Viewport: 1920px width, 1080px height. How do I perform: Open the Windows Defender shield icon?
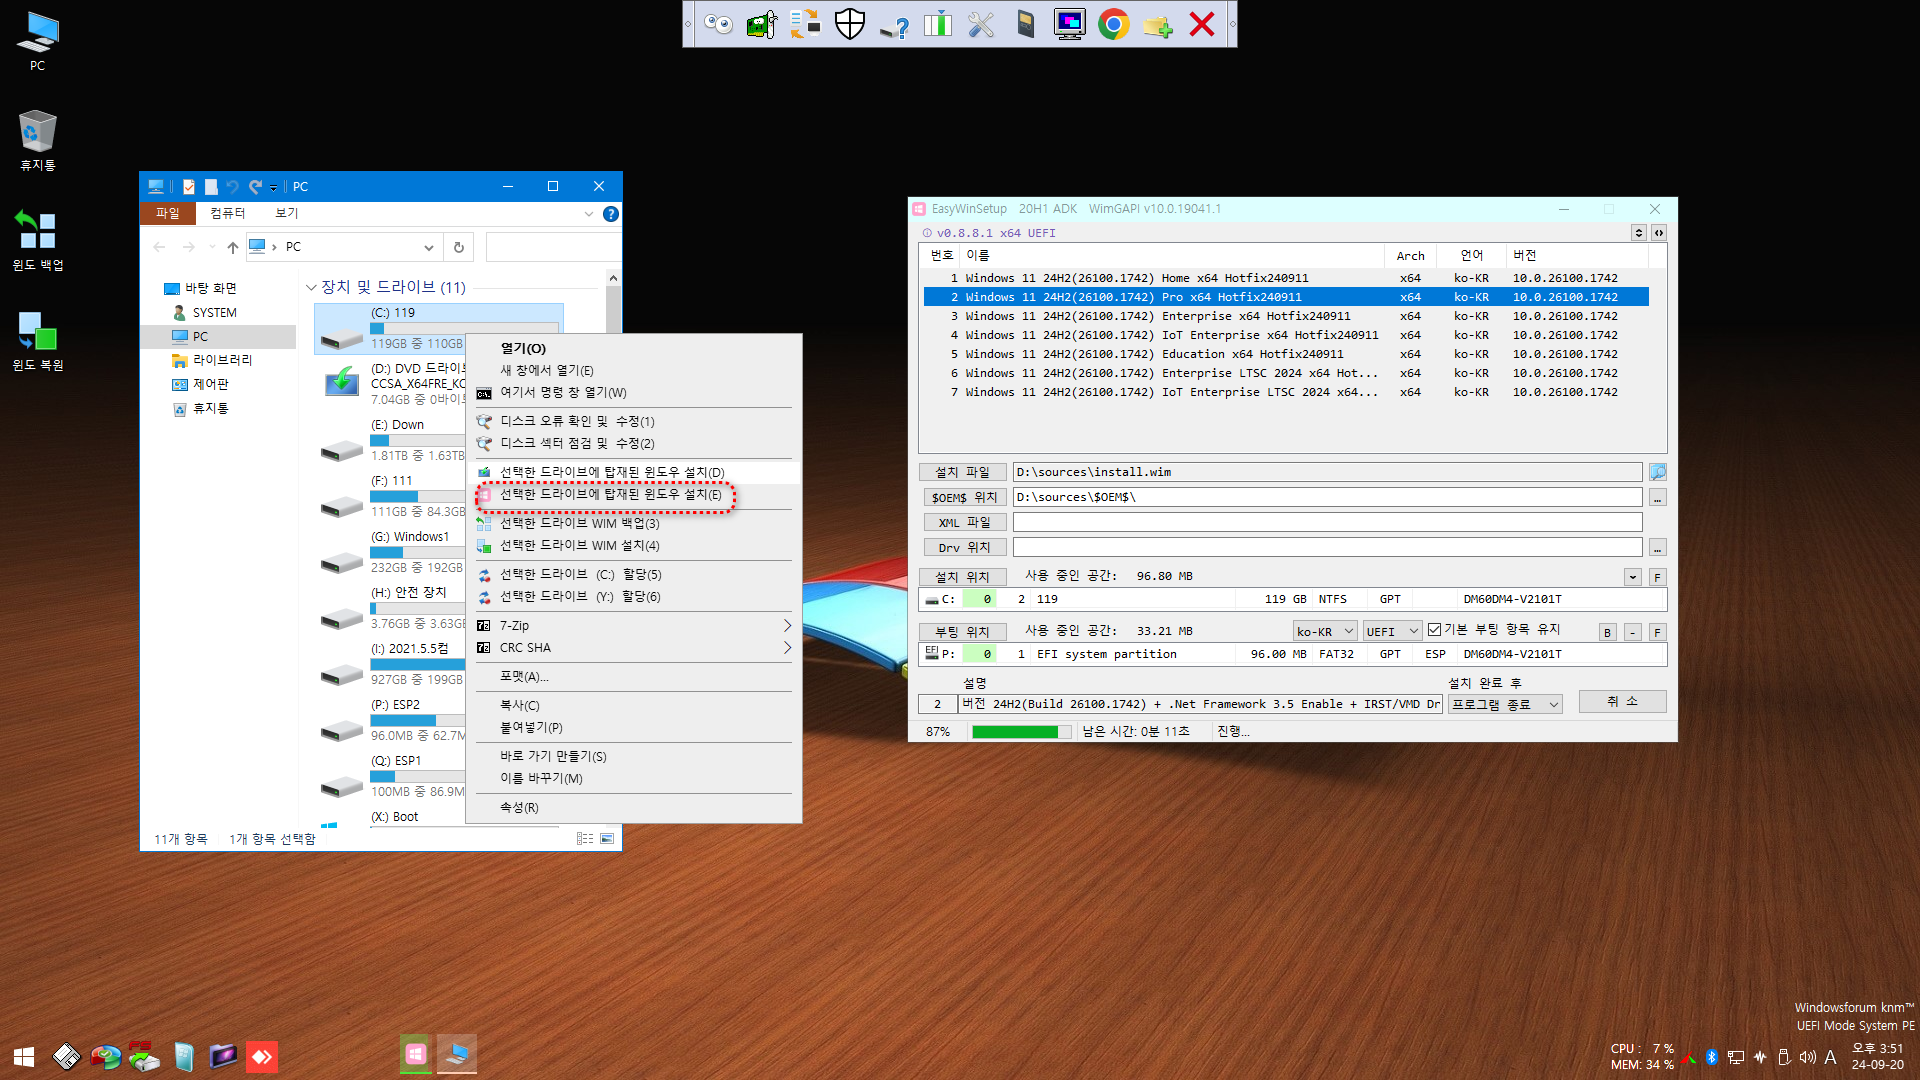(849, 24)
